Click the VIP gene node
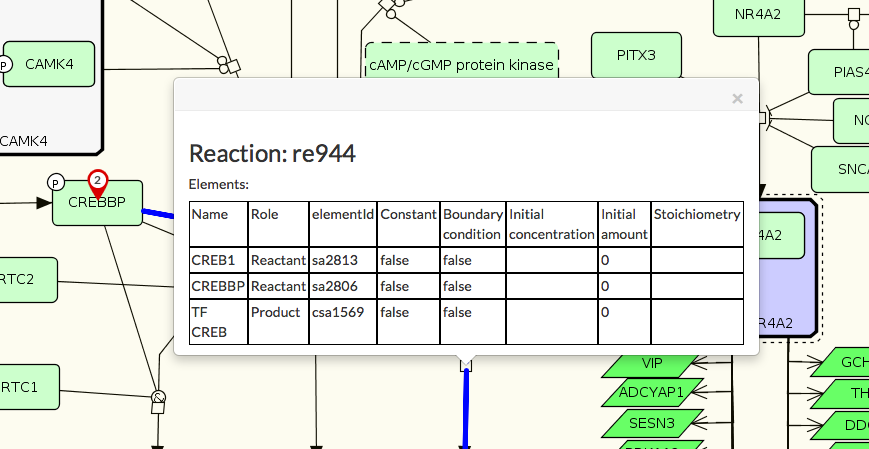 652,363
